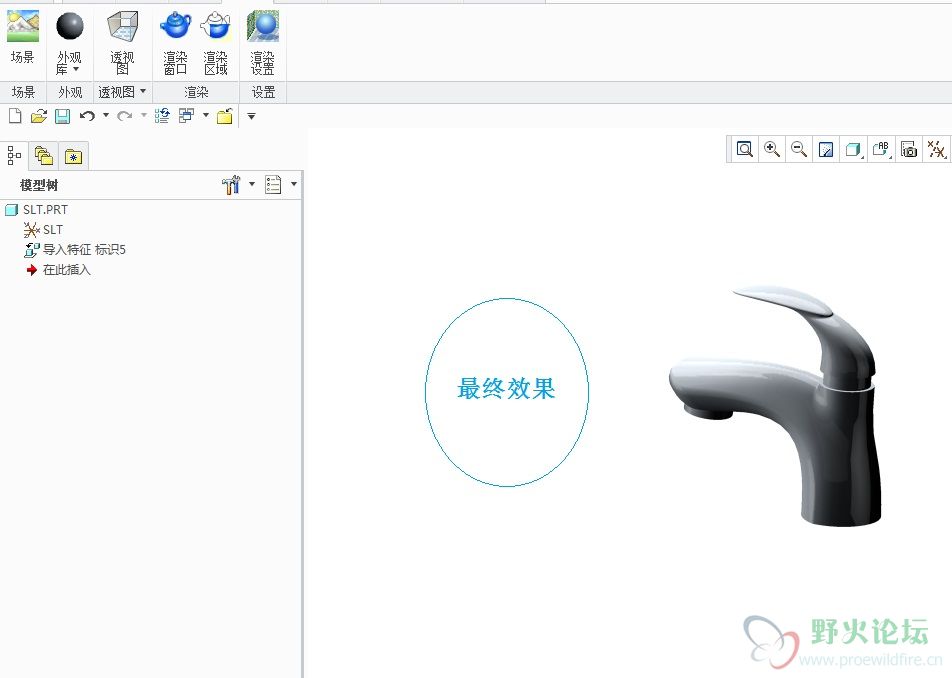
Task: Switch to the Folder Browser navigator tab
Action: [44, 156]
